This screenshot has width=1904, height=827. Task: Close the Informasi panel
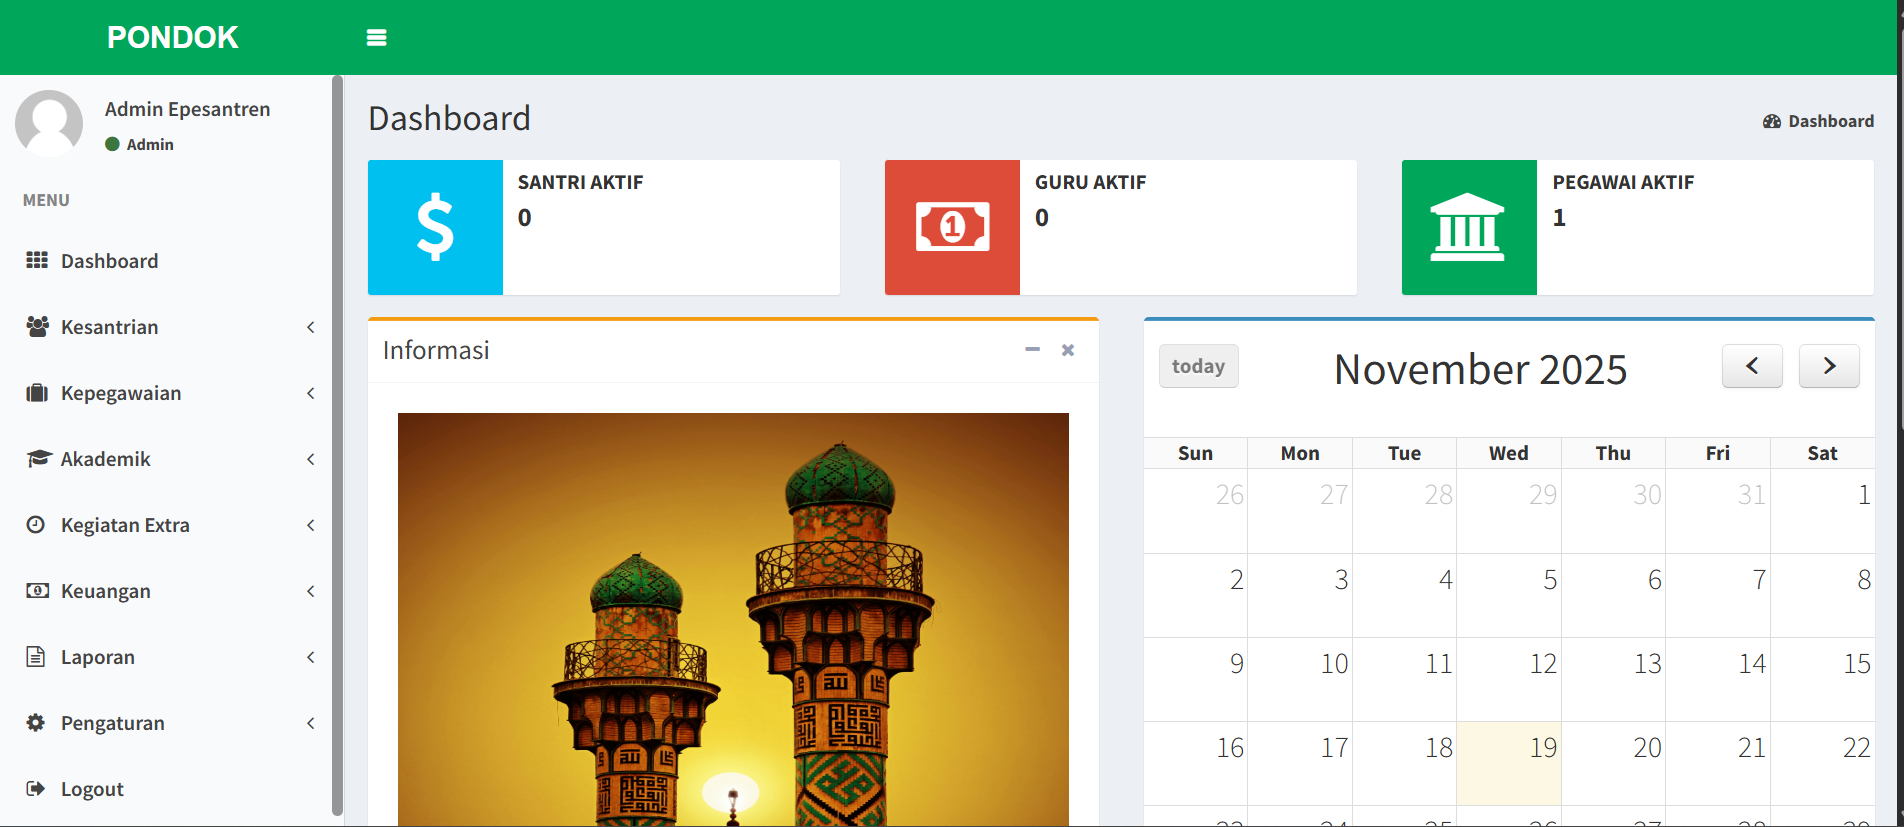(x=1068, y=350)
